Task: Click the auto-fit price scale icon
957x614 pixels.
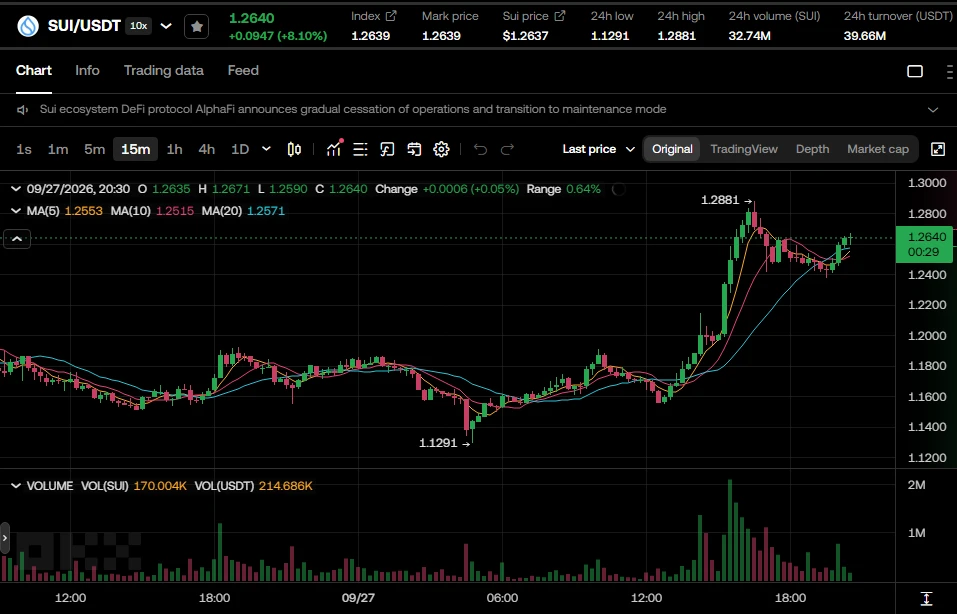Action: 926,598
